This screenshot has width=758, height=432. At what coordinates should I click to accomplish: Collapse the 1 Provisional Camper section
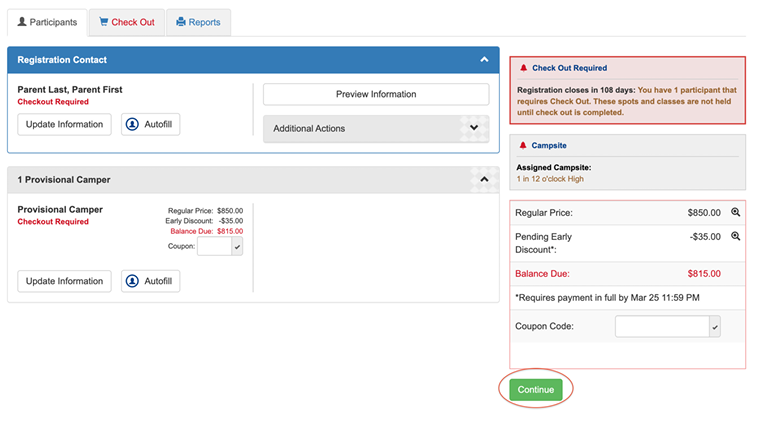[x=484, y=180]
